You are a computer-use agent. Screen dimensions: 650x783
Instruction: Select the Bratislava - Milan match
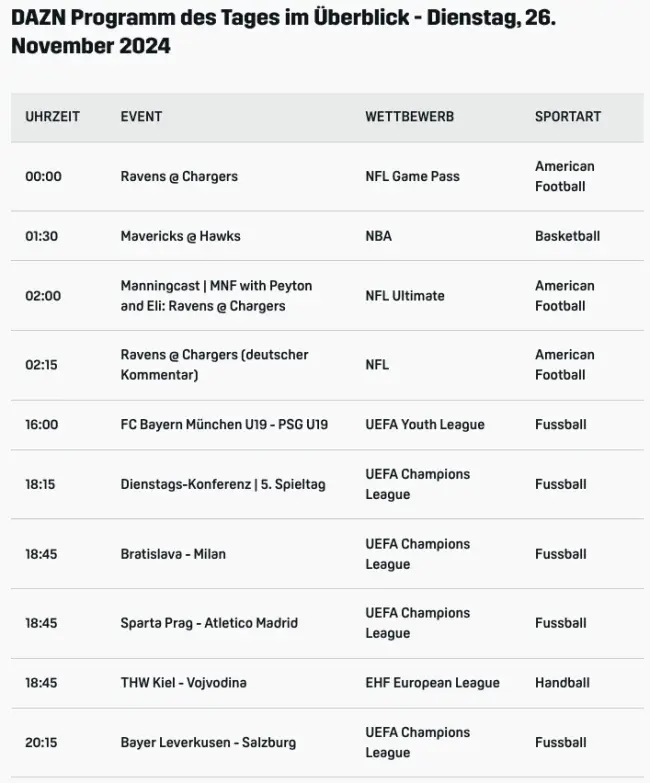tap(173, 554)
